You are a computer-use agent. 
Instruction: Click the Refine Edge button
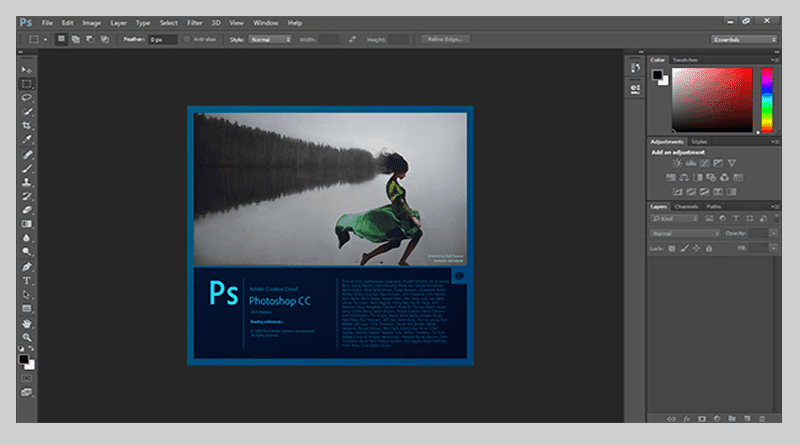(x=445, y=39)
